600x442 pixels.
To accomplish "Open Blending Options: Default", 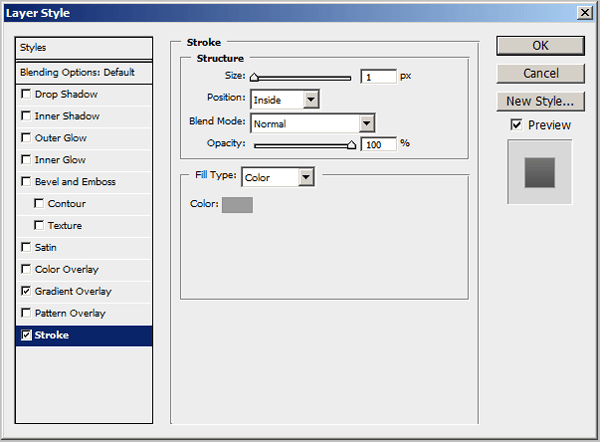I will 84,72.
